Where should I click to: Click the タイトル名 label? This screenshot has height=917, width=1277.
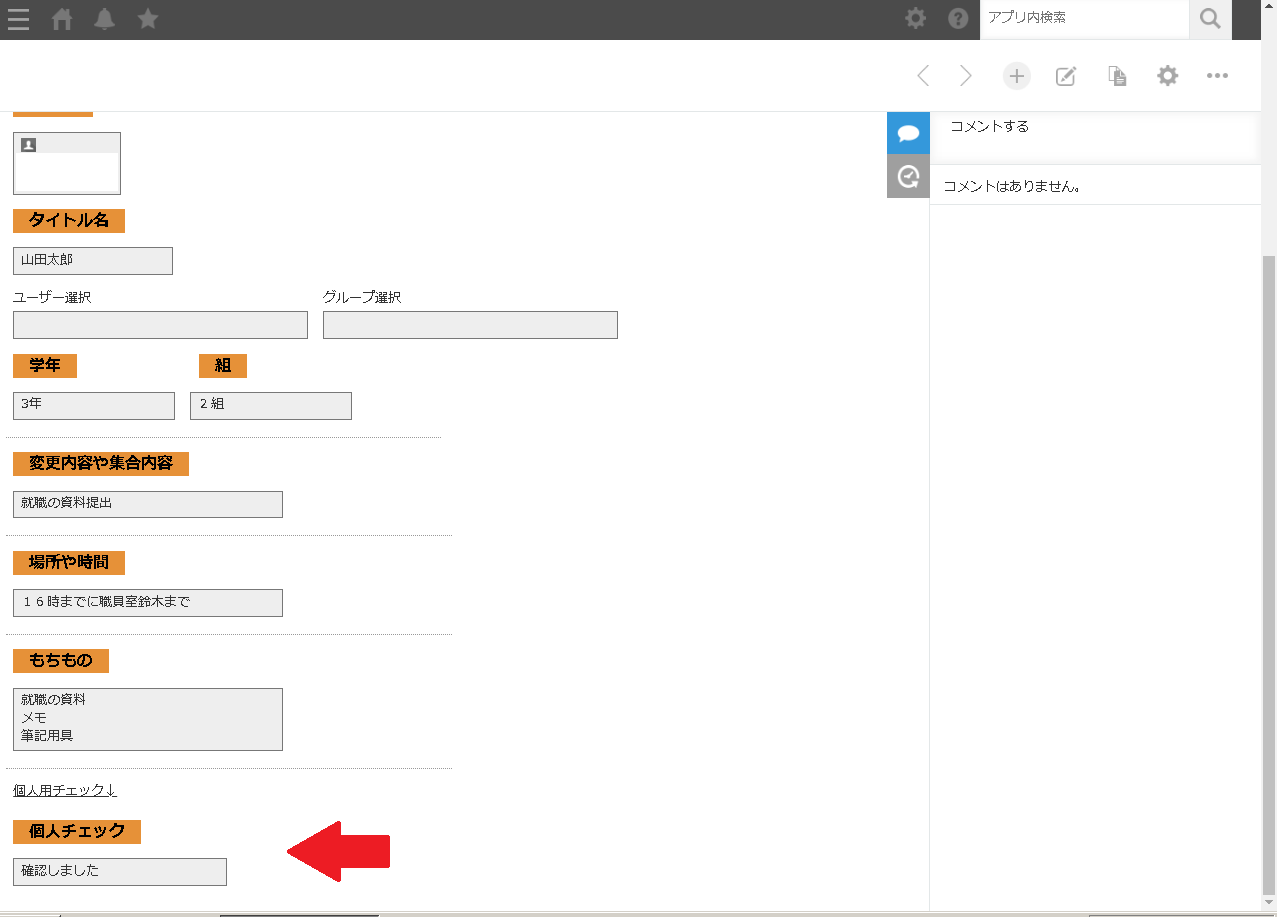pos(69,221)
